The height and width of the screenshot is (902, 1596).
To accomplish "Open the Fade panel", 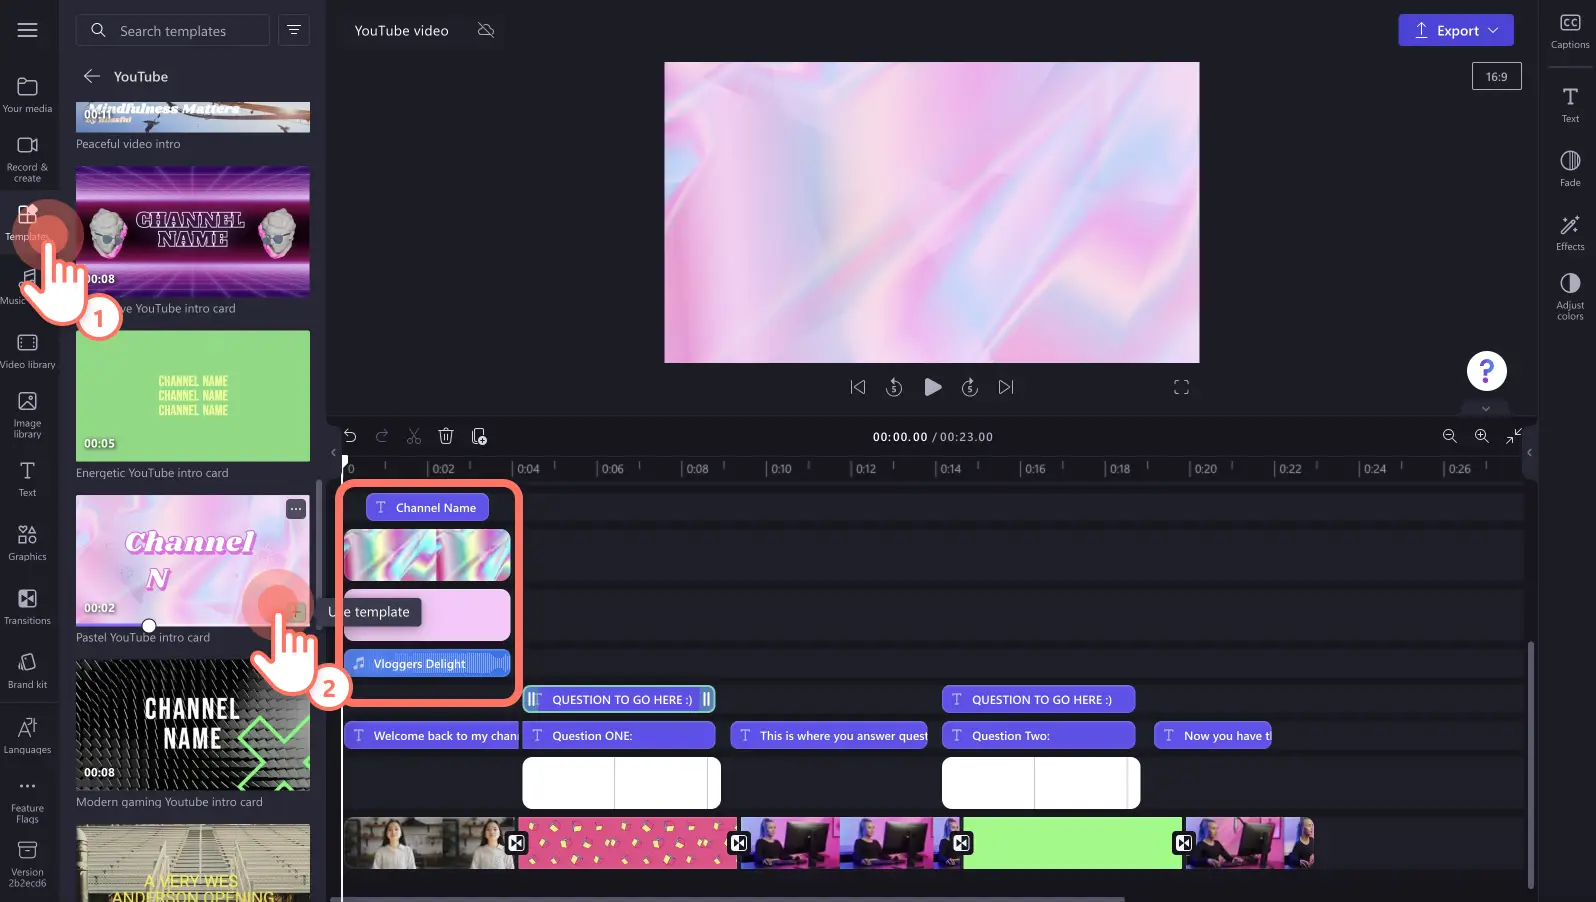I will [x=1570, y=169].
